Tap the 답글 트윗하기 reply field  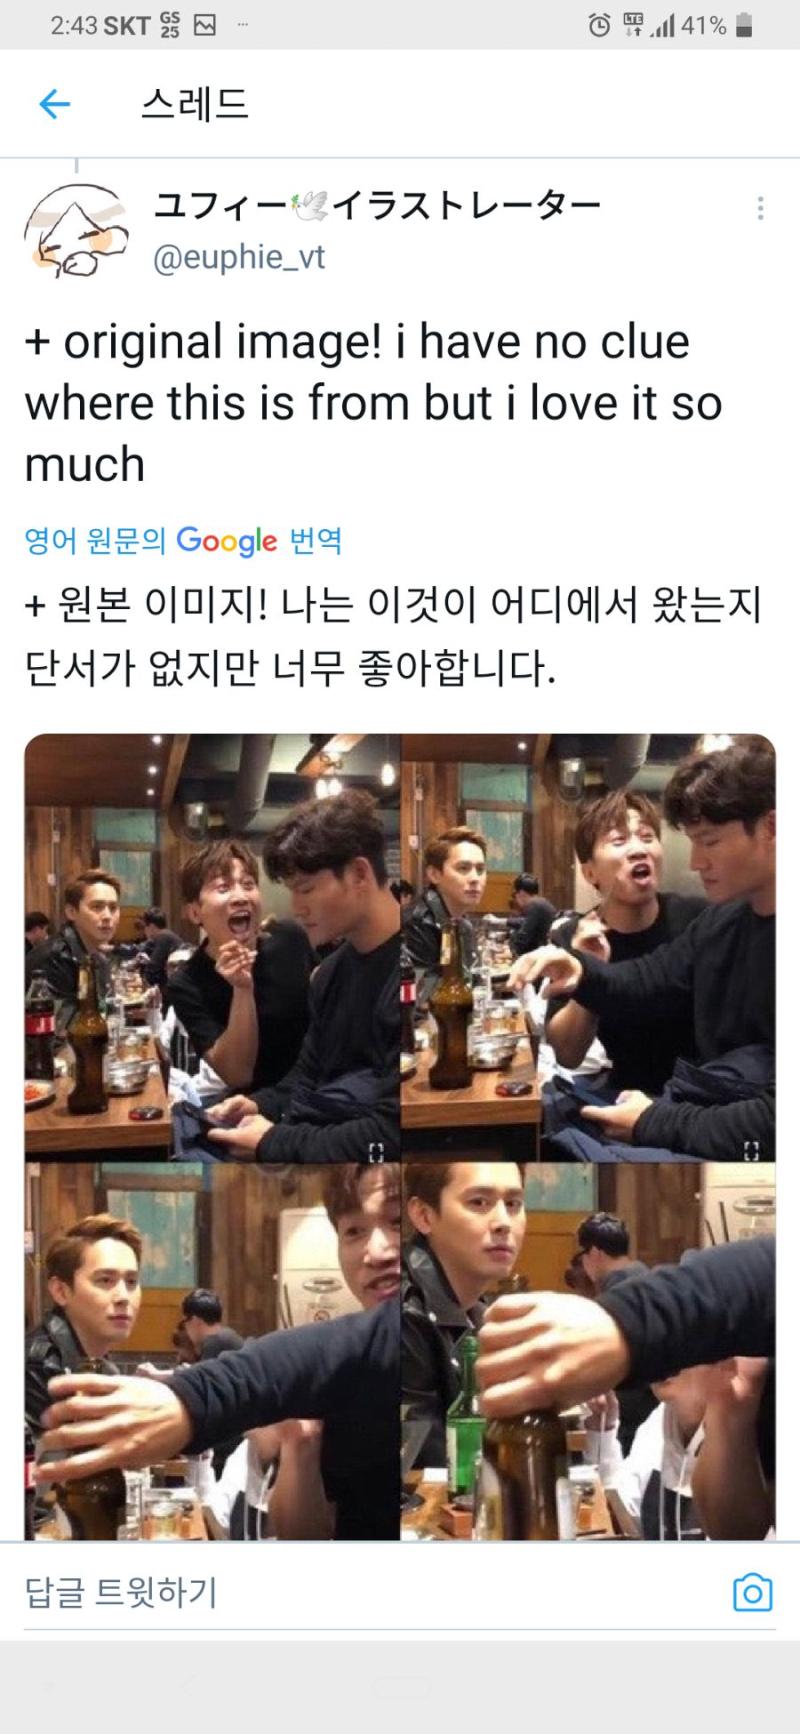[x=370, y=1592]
